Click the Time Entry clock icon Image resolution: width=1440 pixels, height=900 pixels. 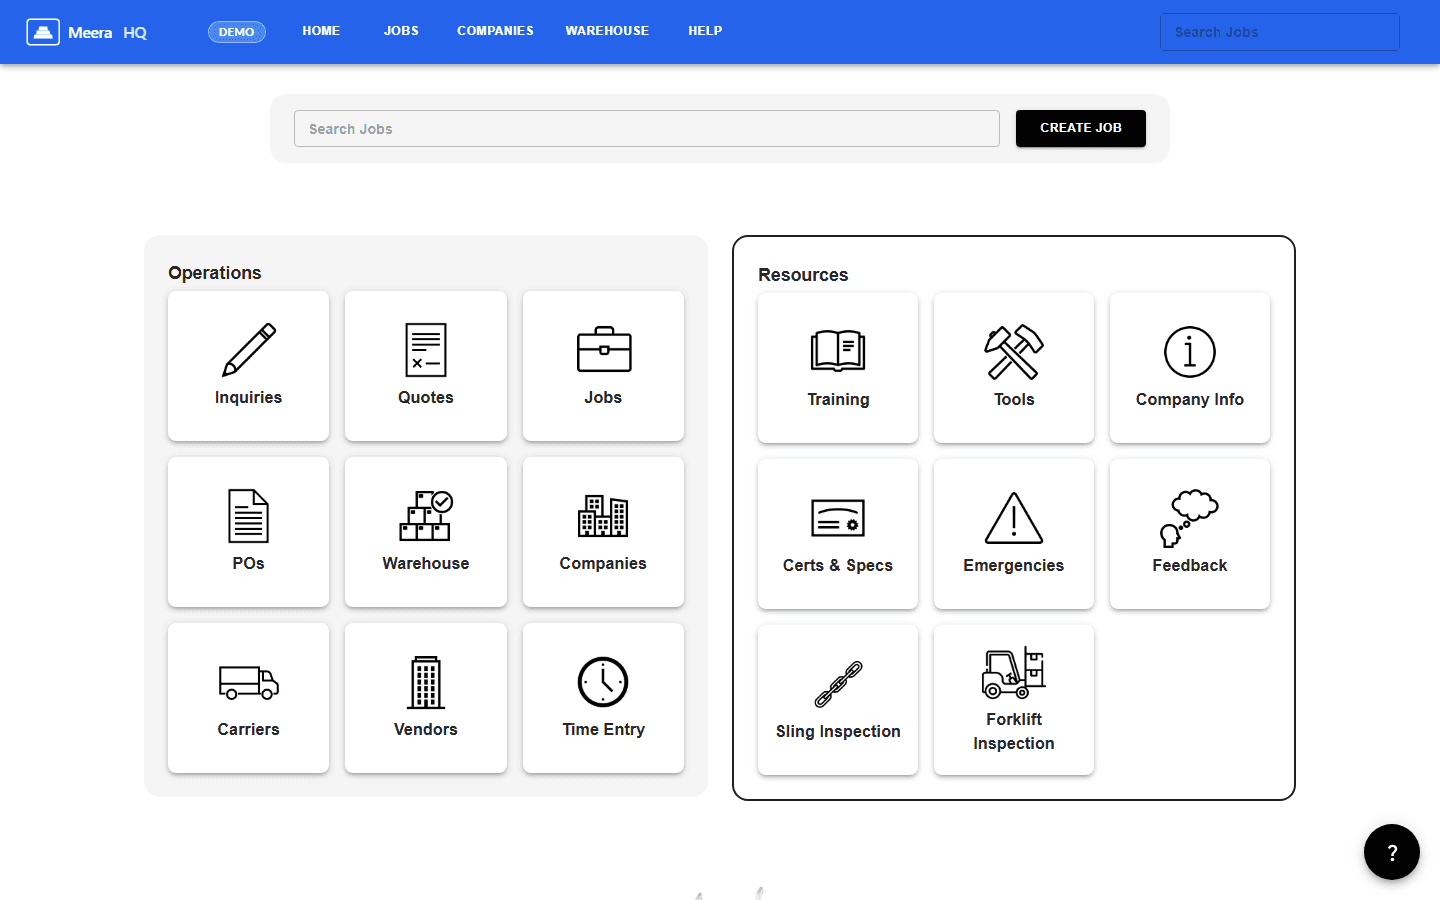[603, 682]
